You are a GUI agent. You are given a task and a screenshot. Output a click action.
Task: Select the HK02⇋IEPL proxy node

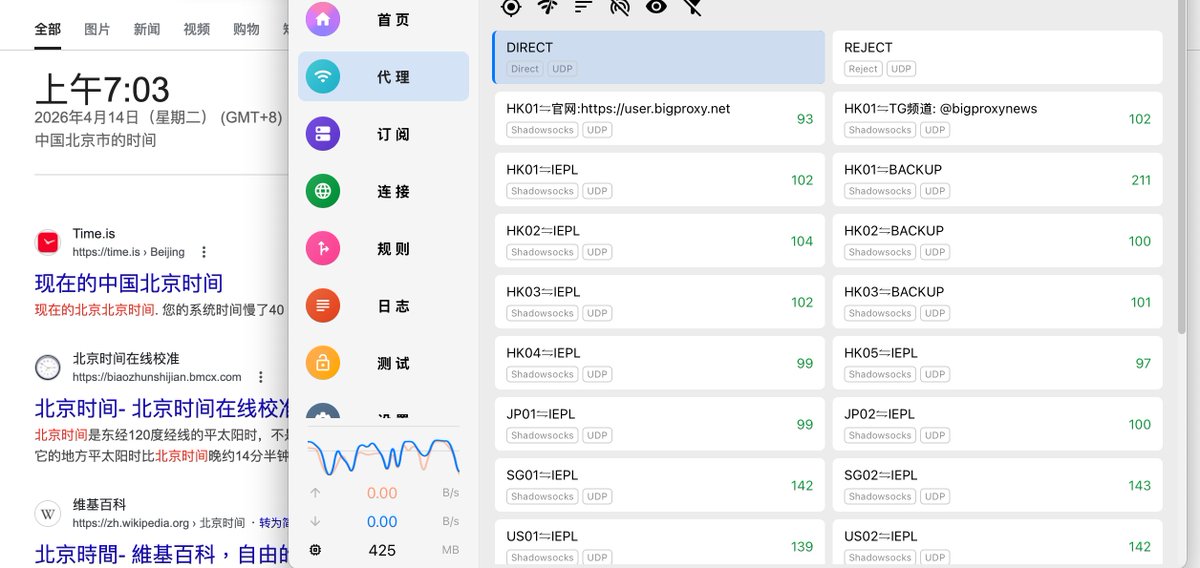click(x=659, y=240)
